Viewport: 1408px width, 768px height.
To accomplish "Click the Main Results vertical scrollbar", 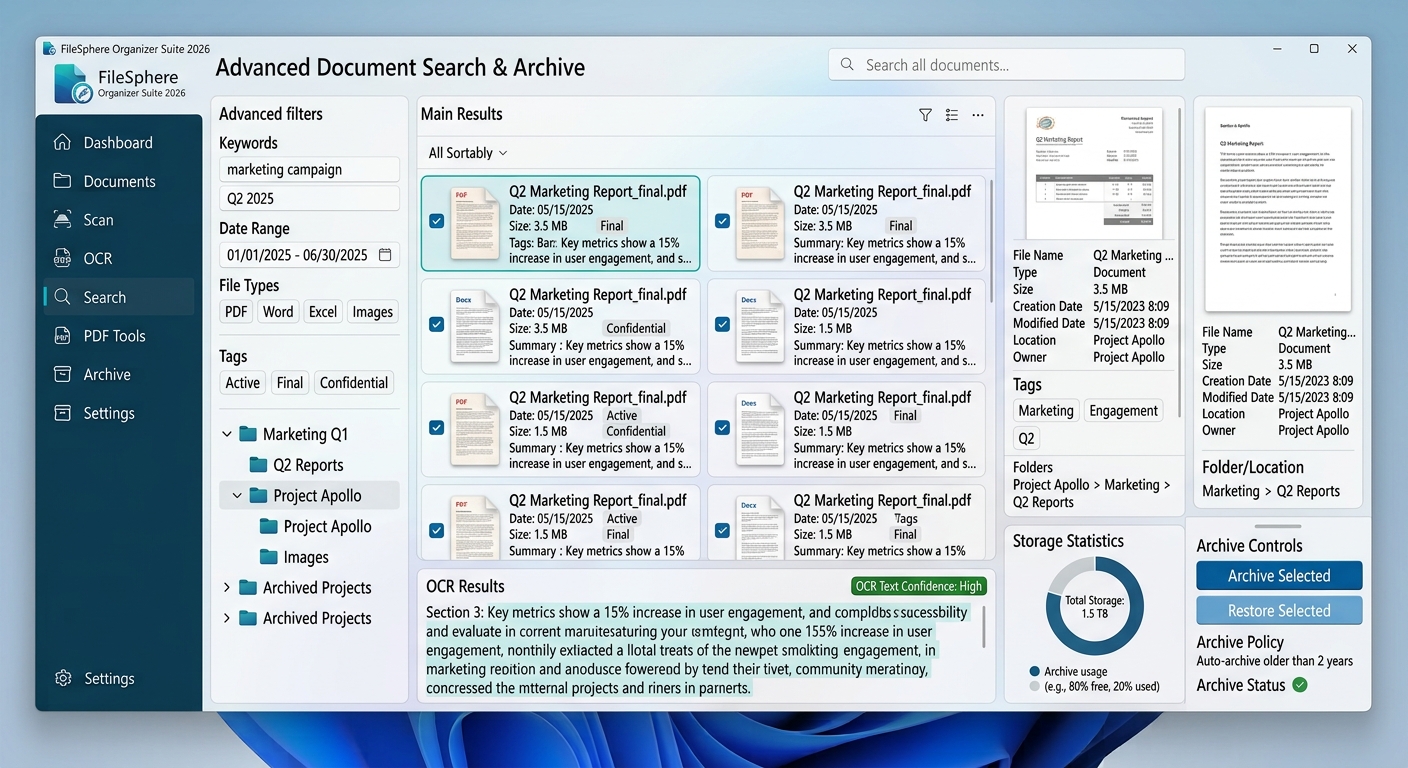I will (991, 240).
